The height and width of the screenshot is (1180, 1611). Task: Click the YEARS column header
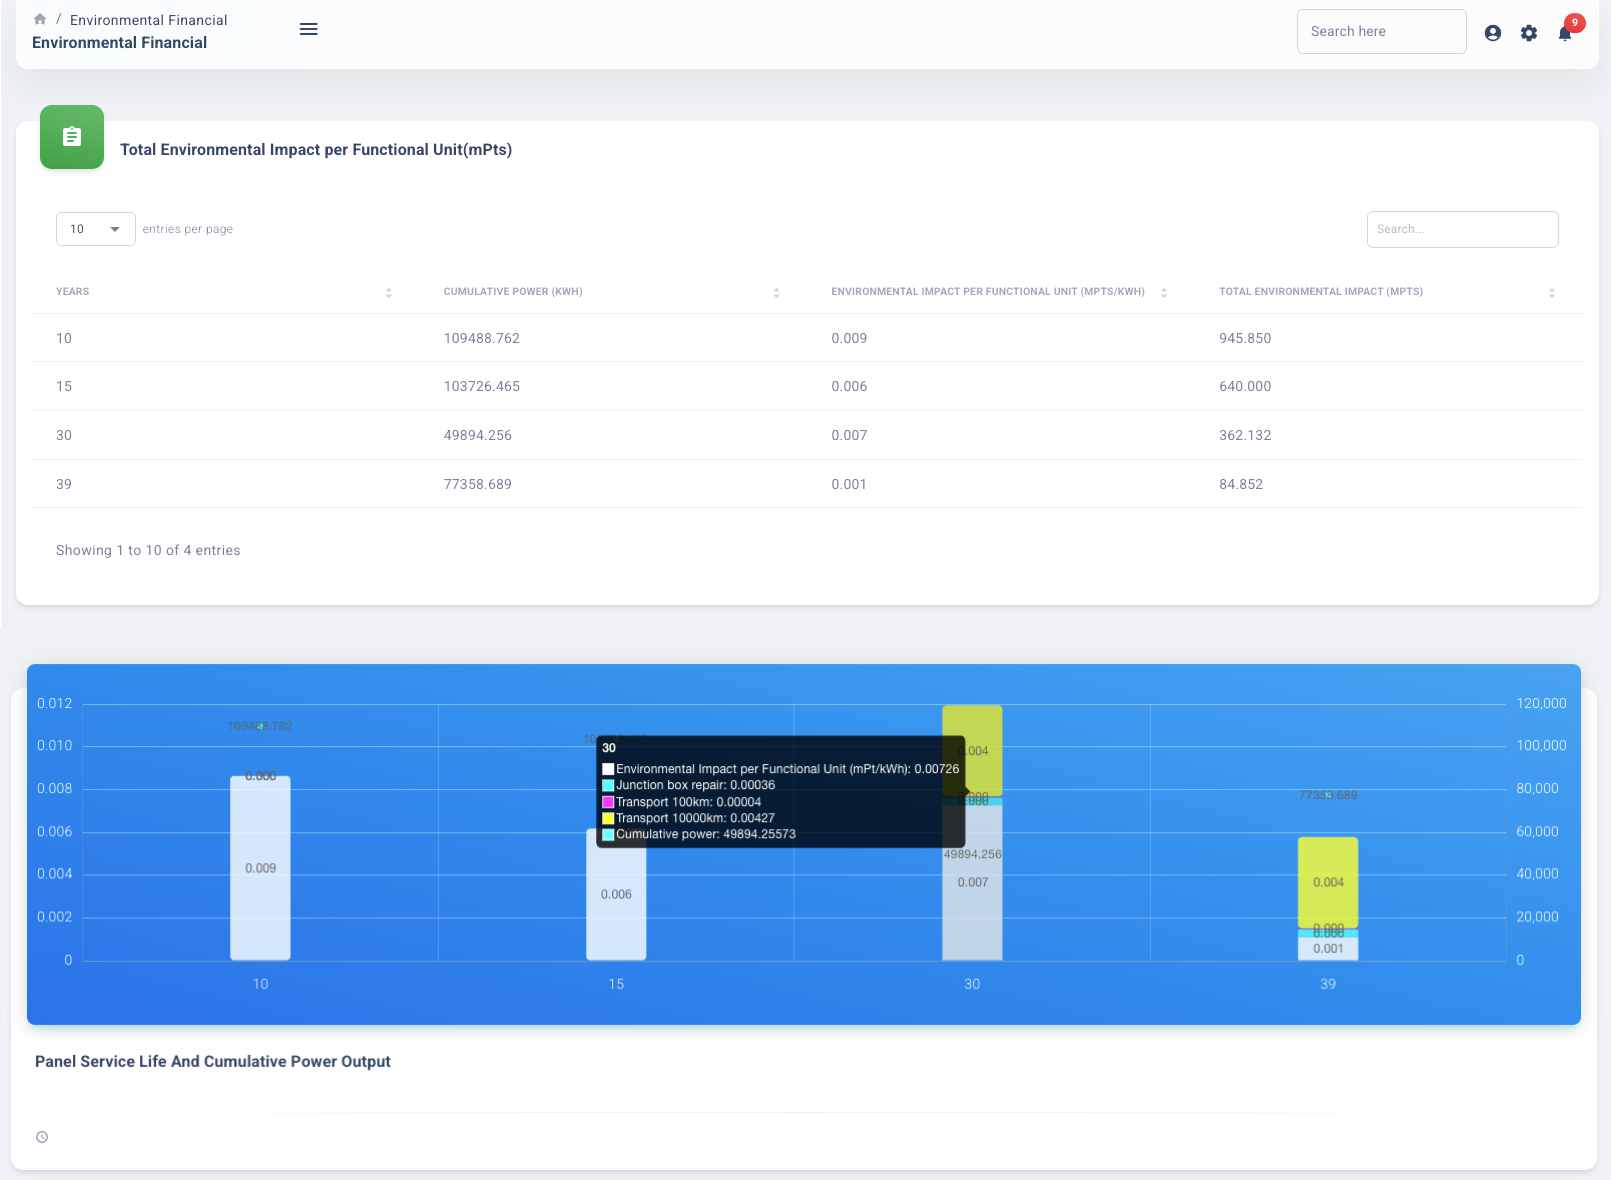point(72,292)
